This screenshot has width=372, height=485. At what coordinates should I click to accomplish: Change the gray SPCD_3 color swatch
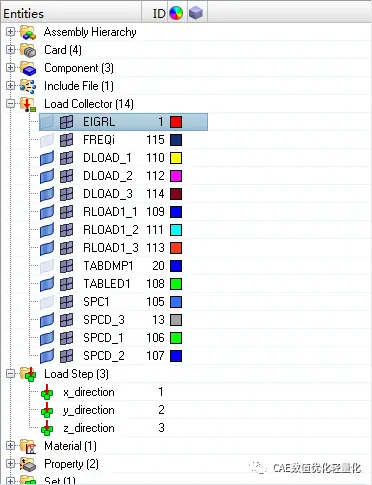(x=176, y=320)
